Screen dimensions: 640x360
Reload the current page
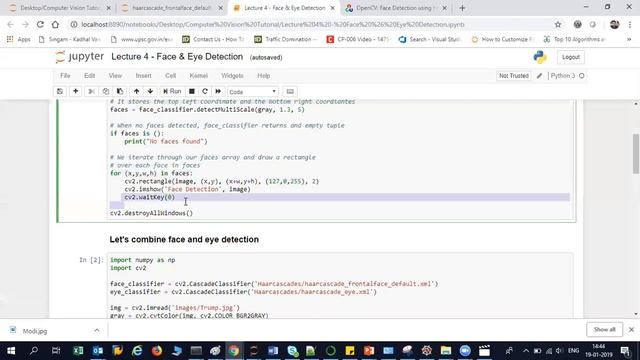click(x=40, y=24)
